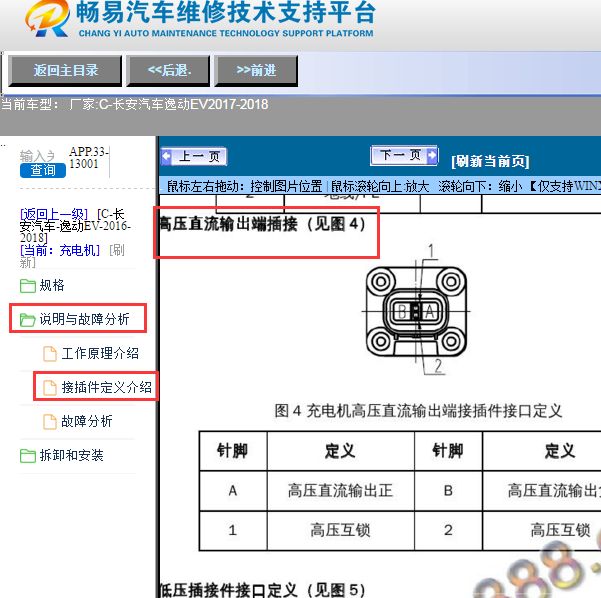Click the left arrow icon on 上一页

(x=167, y=156)
